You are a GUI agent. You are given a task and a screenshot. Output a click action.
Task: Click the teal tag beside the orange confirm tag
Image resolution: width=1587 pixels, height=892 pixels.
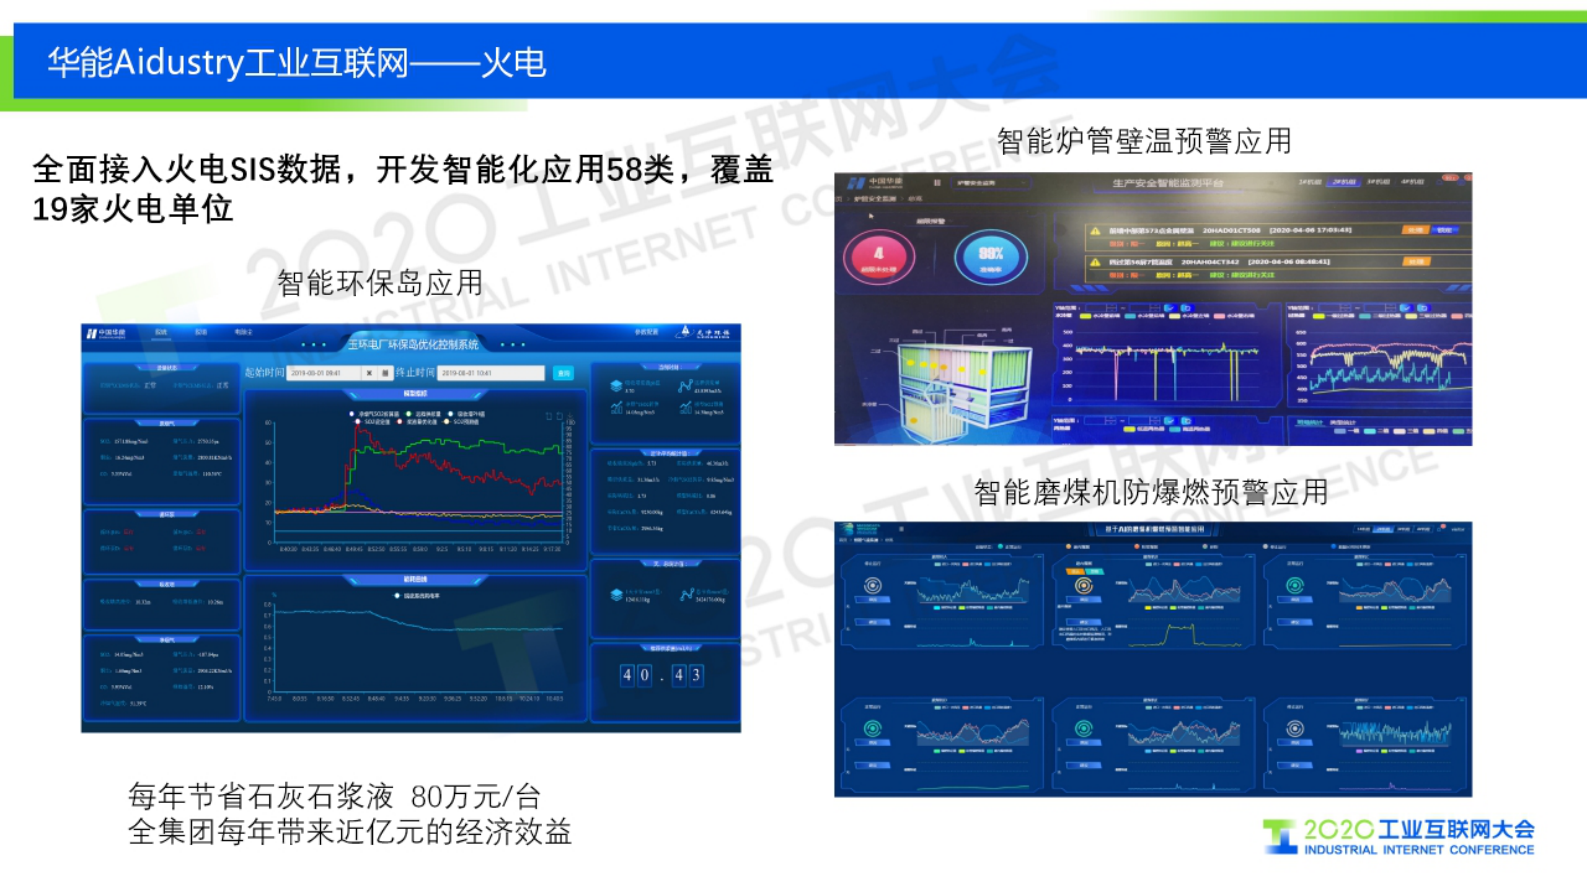tap(1094, 571)
